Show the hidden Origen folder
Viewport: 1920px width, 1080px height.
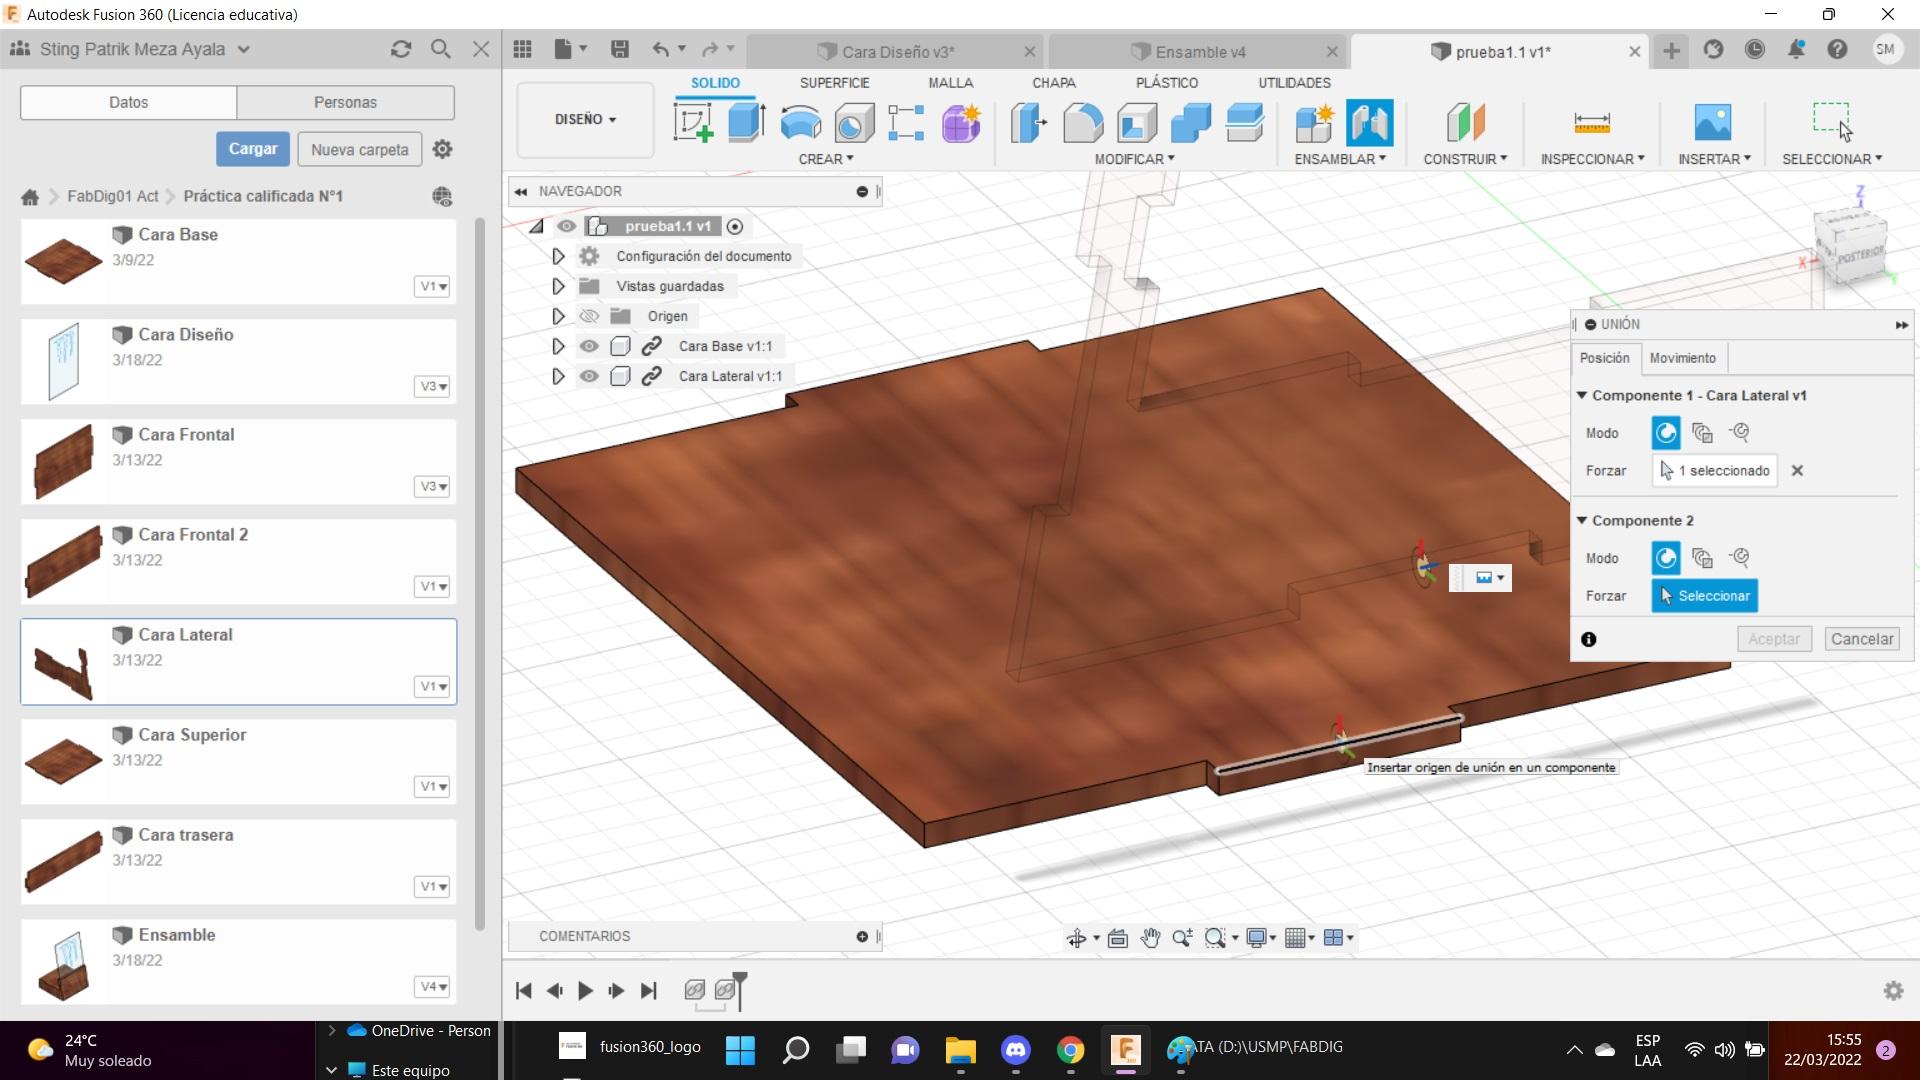(x=589, y=316)
